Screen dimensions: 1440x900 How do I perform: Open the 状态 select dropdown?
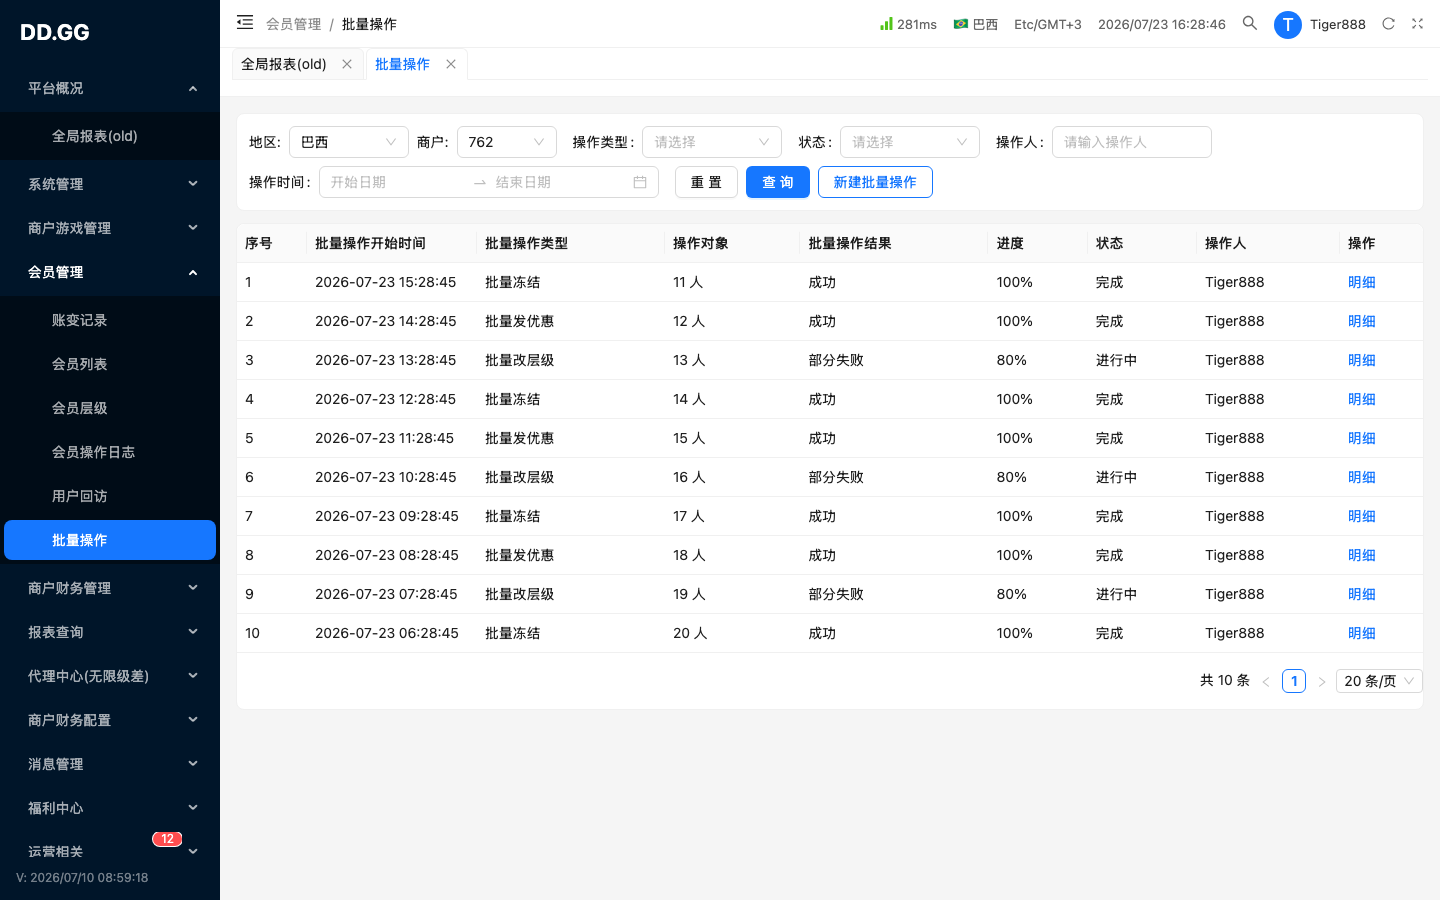[x=910, y=142]
